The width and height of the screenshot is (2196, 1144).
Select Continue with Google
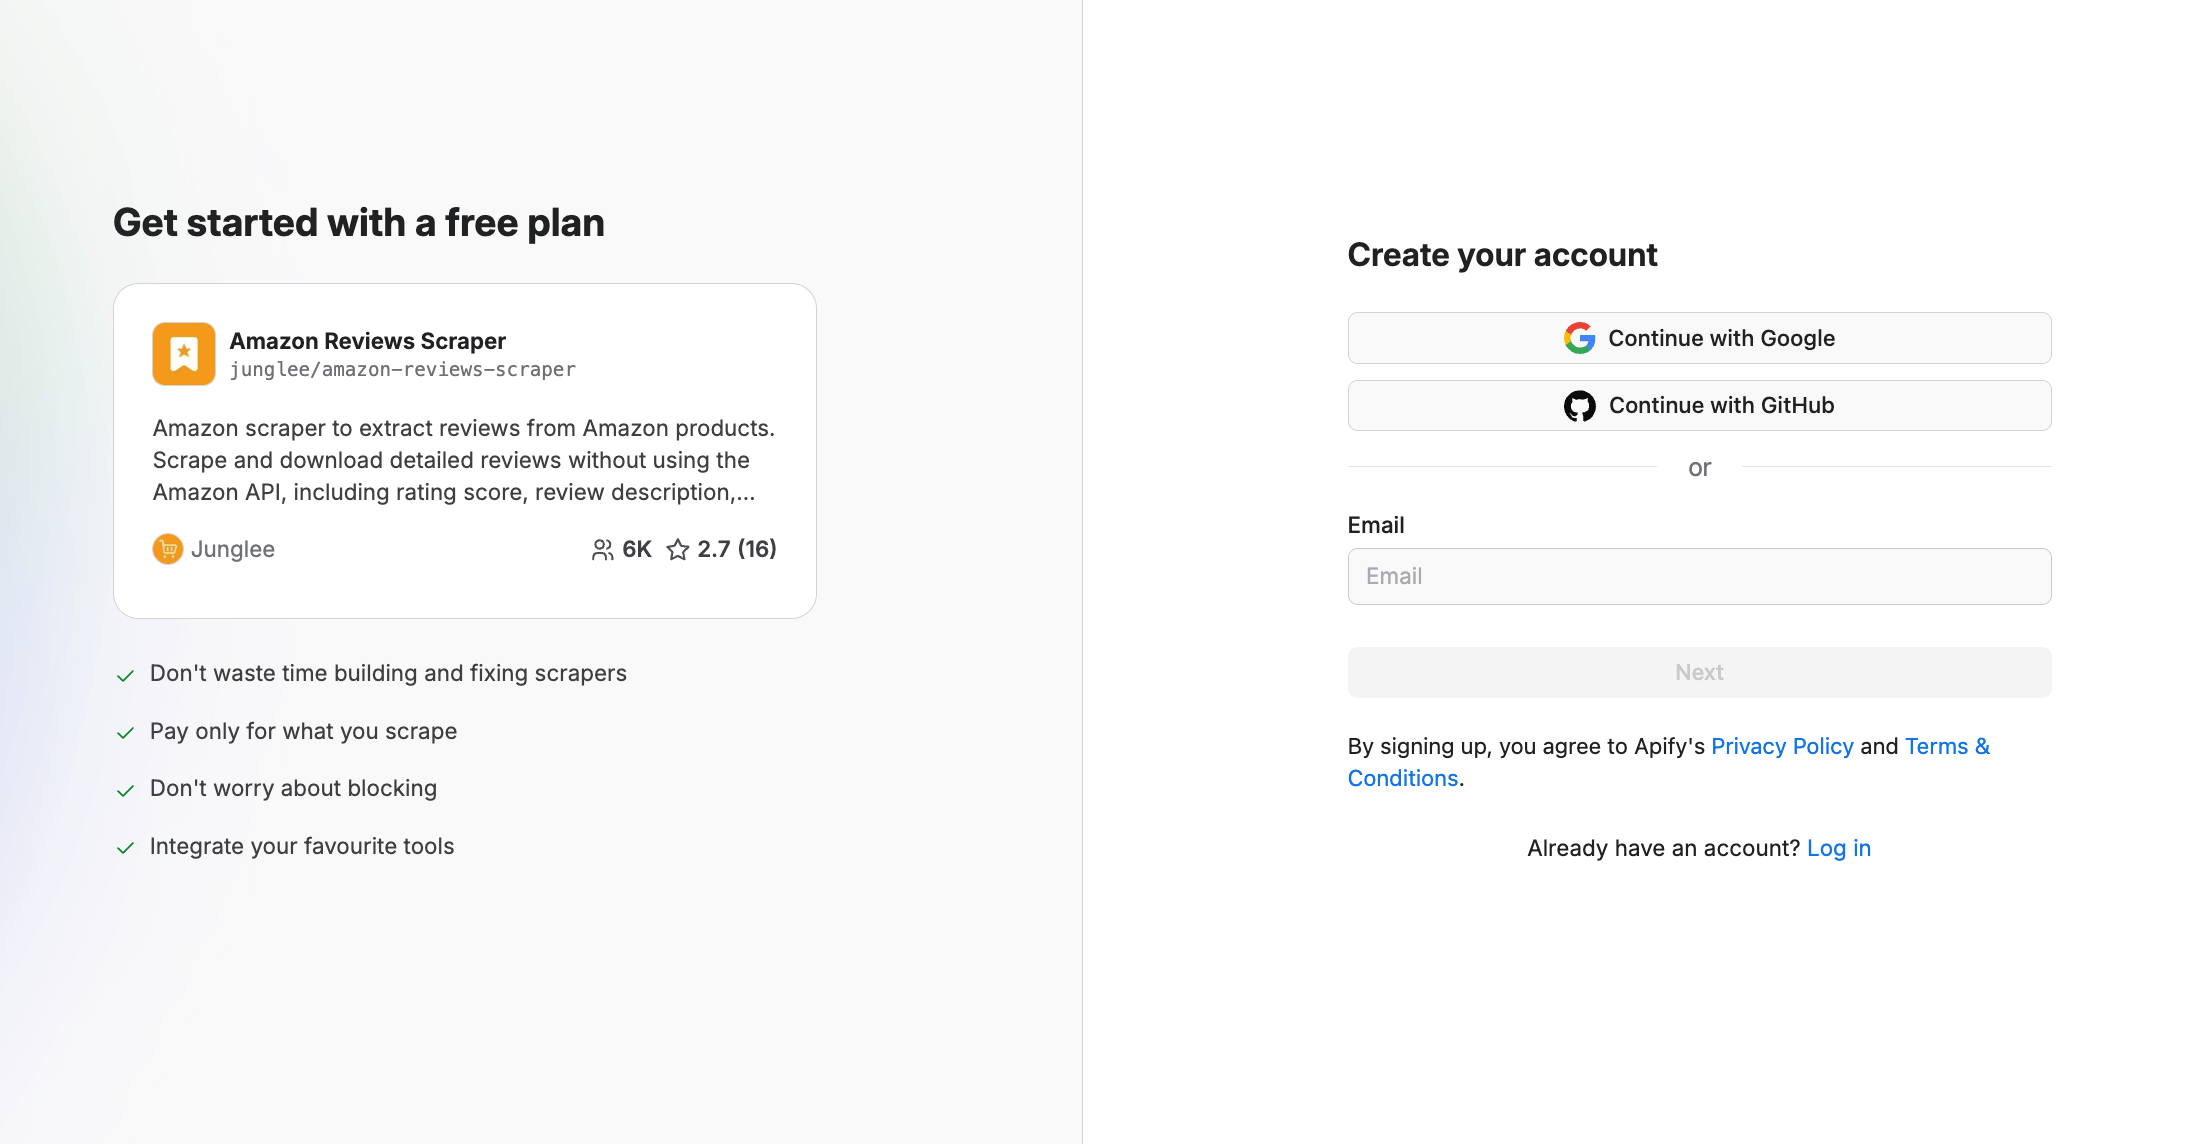[1699, 338]
